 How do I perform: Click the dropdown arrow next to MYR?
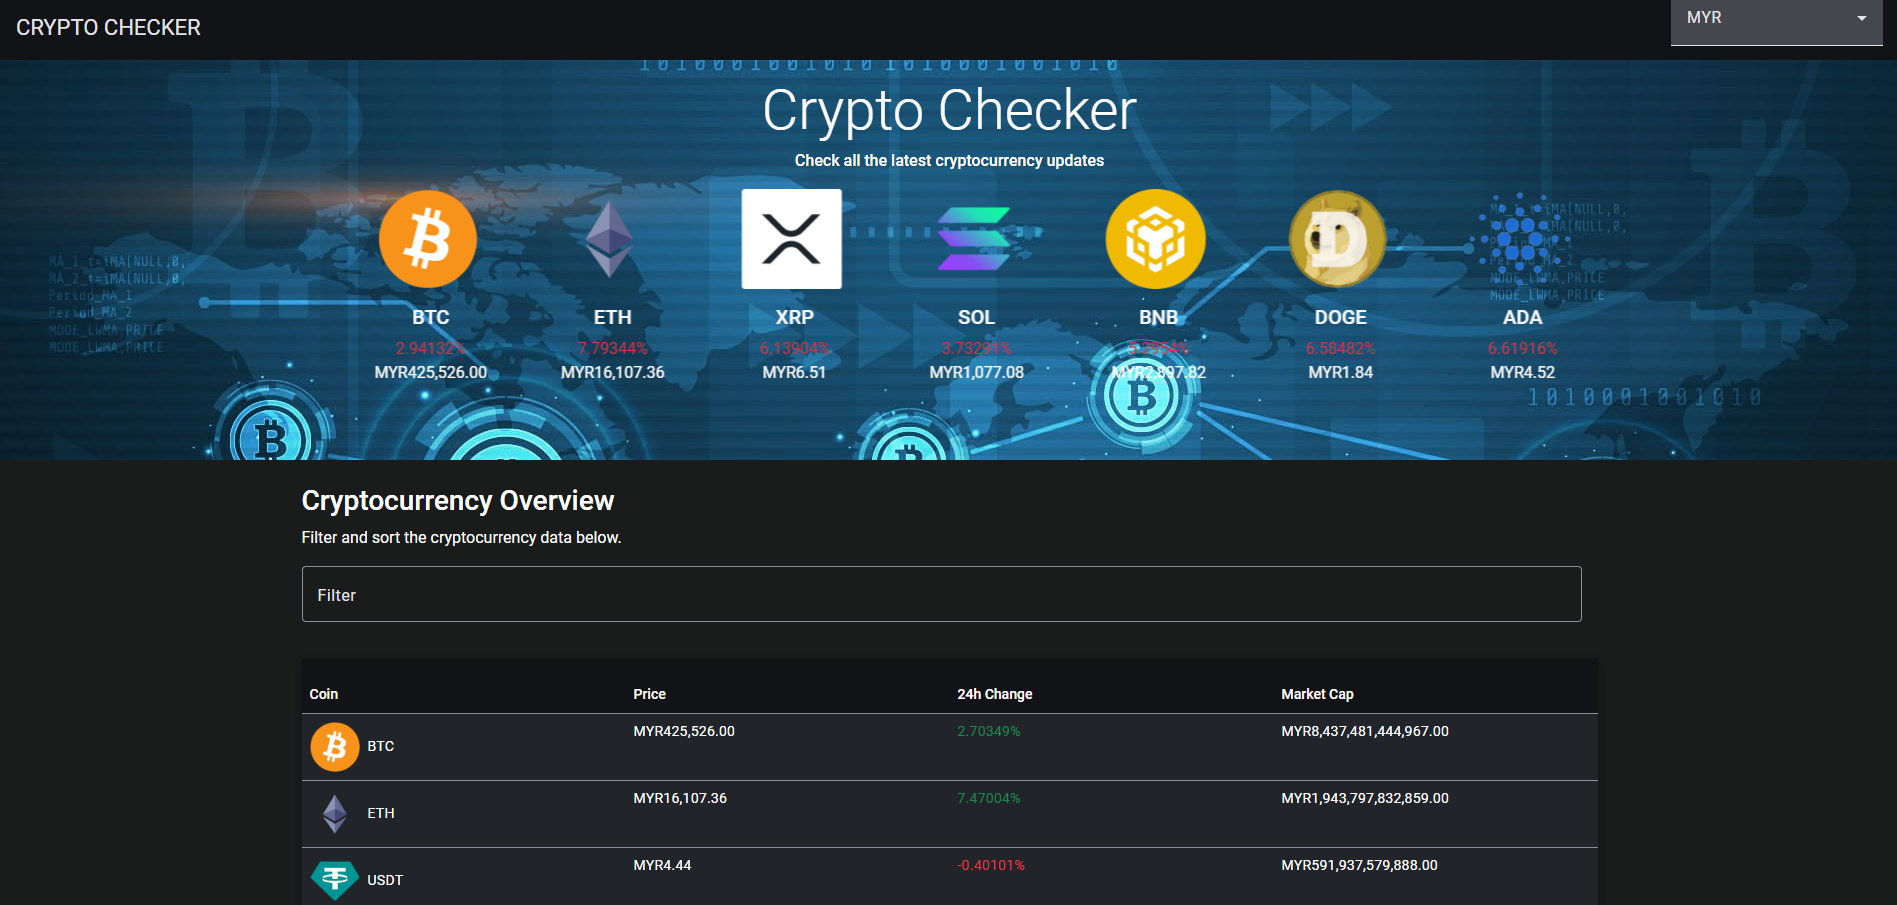[x=1861, y=18]
